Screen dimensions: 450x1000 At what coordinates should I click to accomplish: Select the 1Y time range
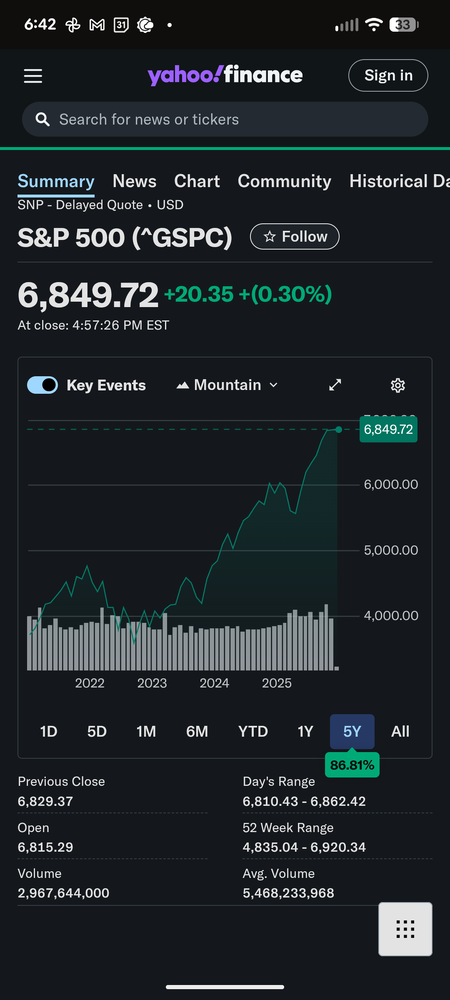[x=305, y=732]
